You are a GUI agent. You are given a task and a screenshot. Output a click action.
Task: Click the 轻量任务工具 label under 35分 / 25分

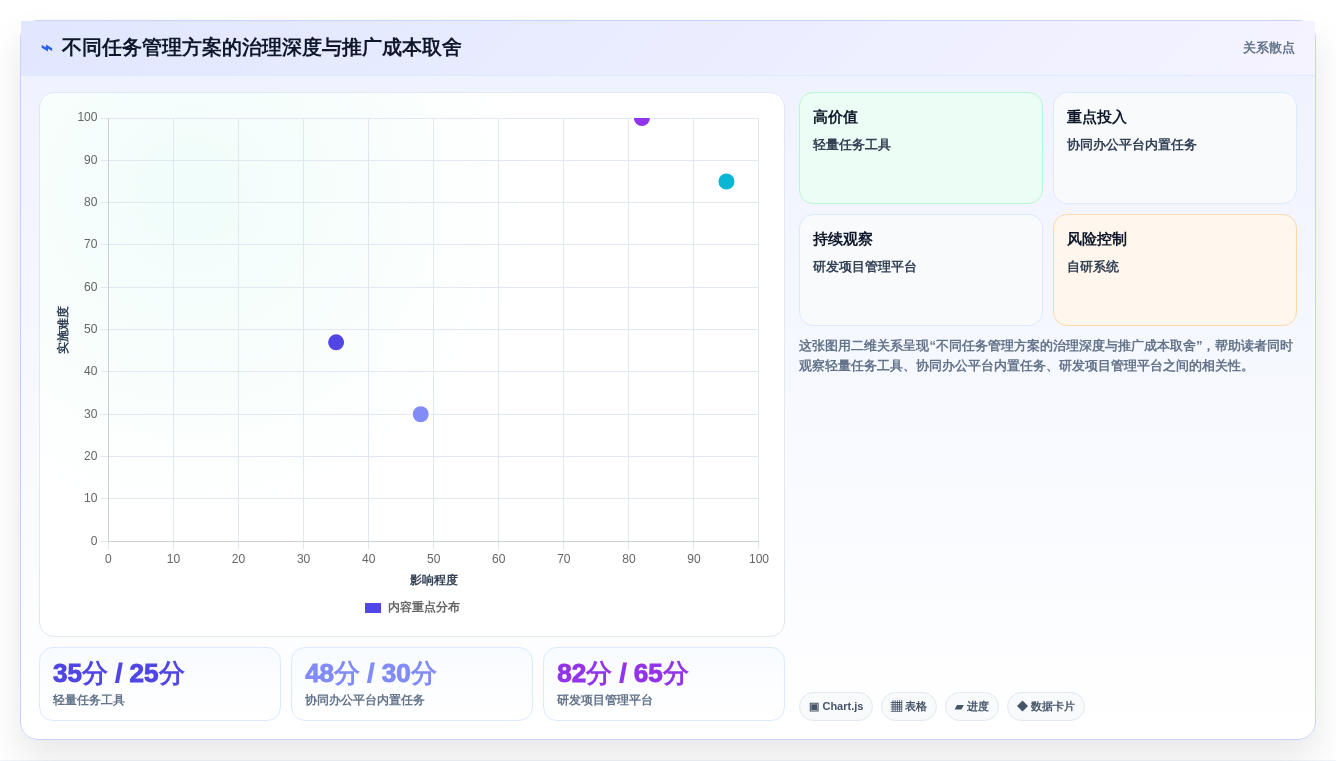pos(89,700)
